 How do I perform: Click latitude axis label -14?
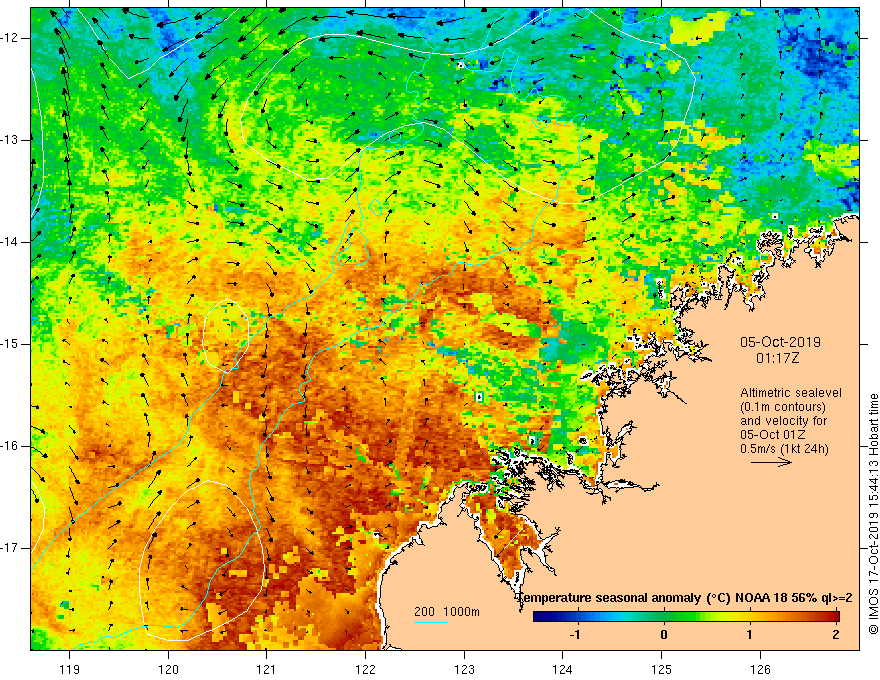(10, 242)
